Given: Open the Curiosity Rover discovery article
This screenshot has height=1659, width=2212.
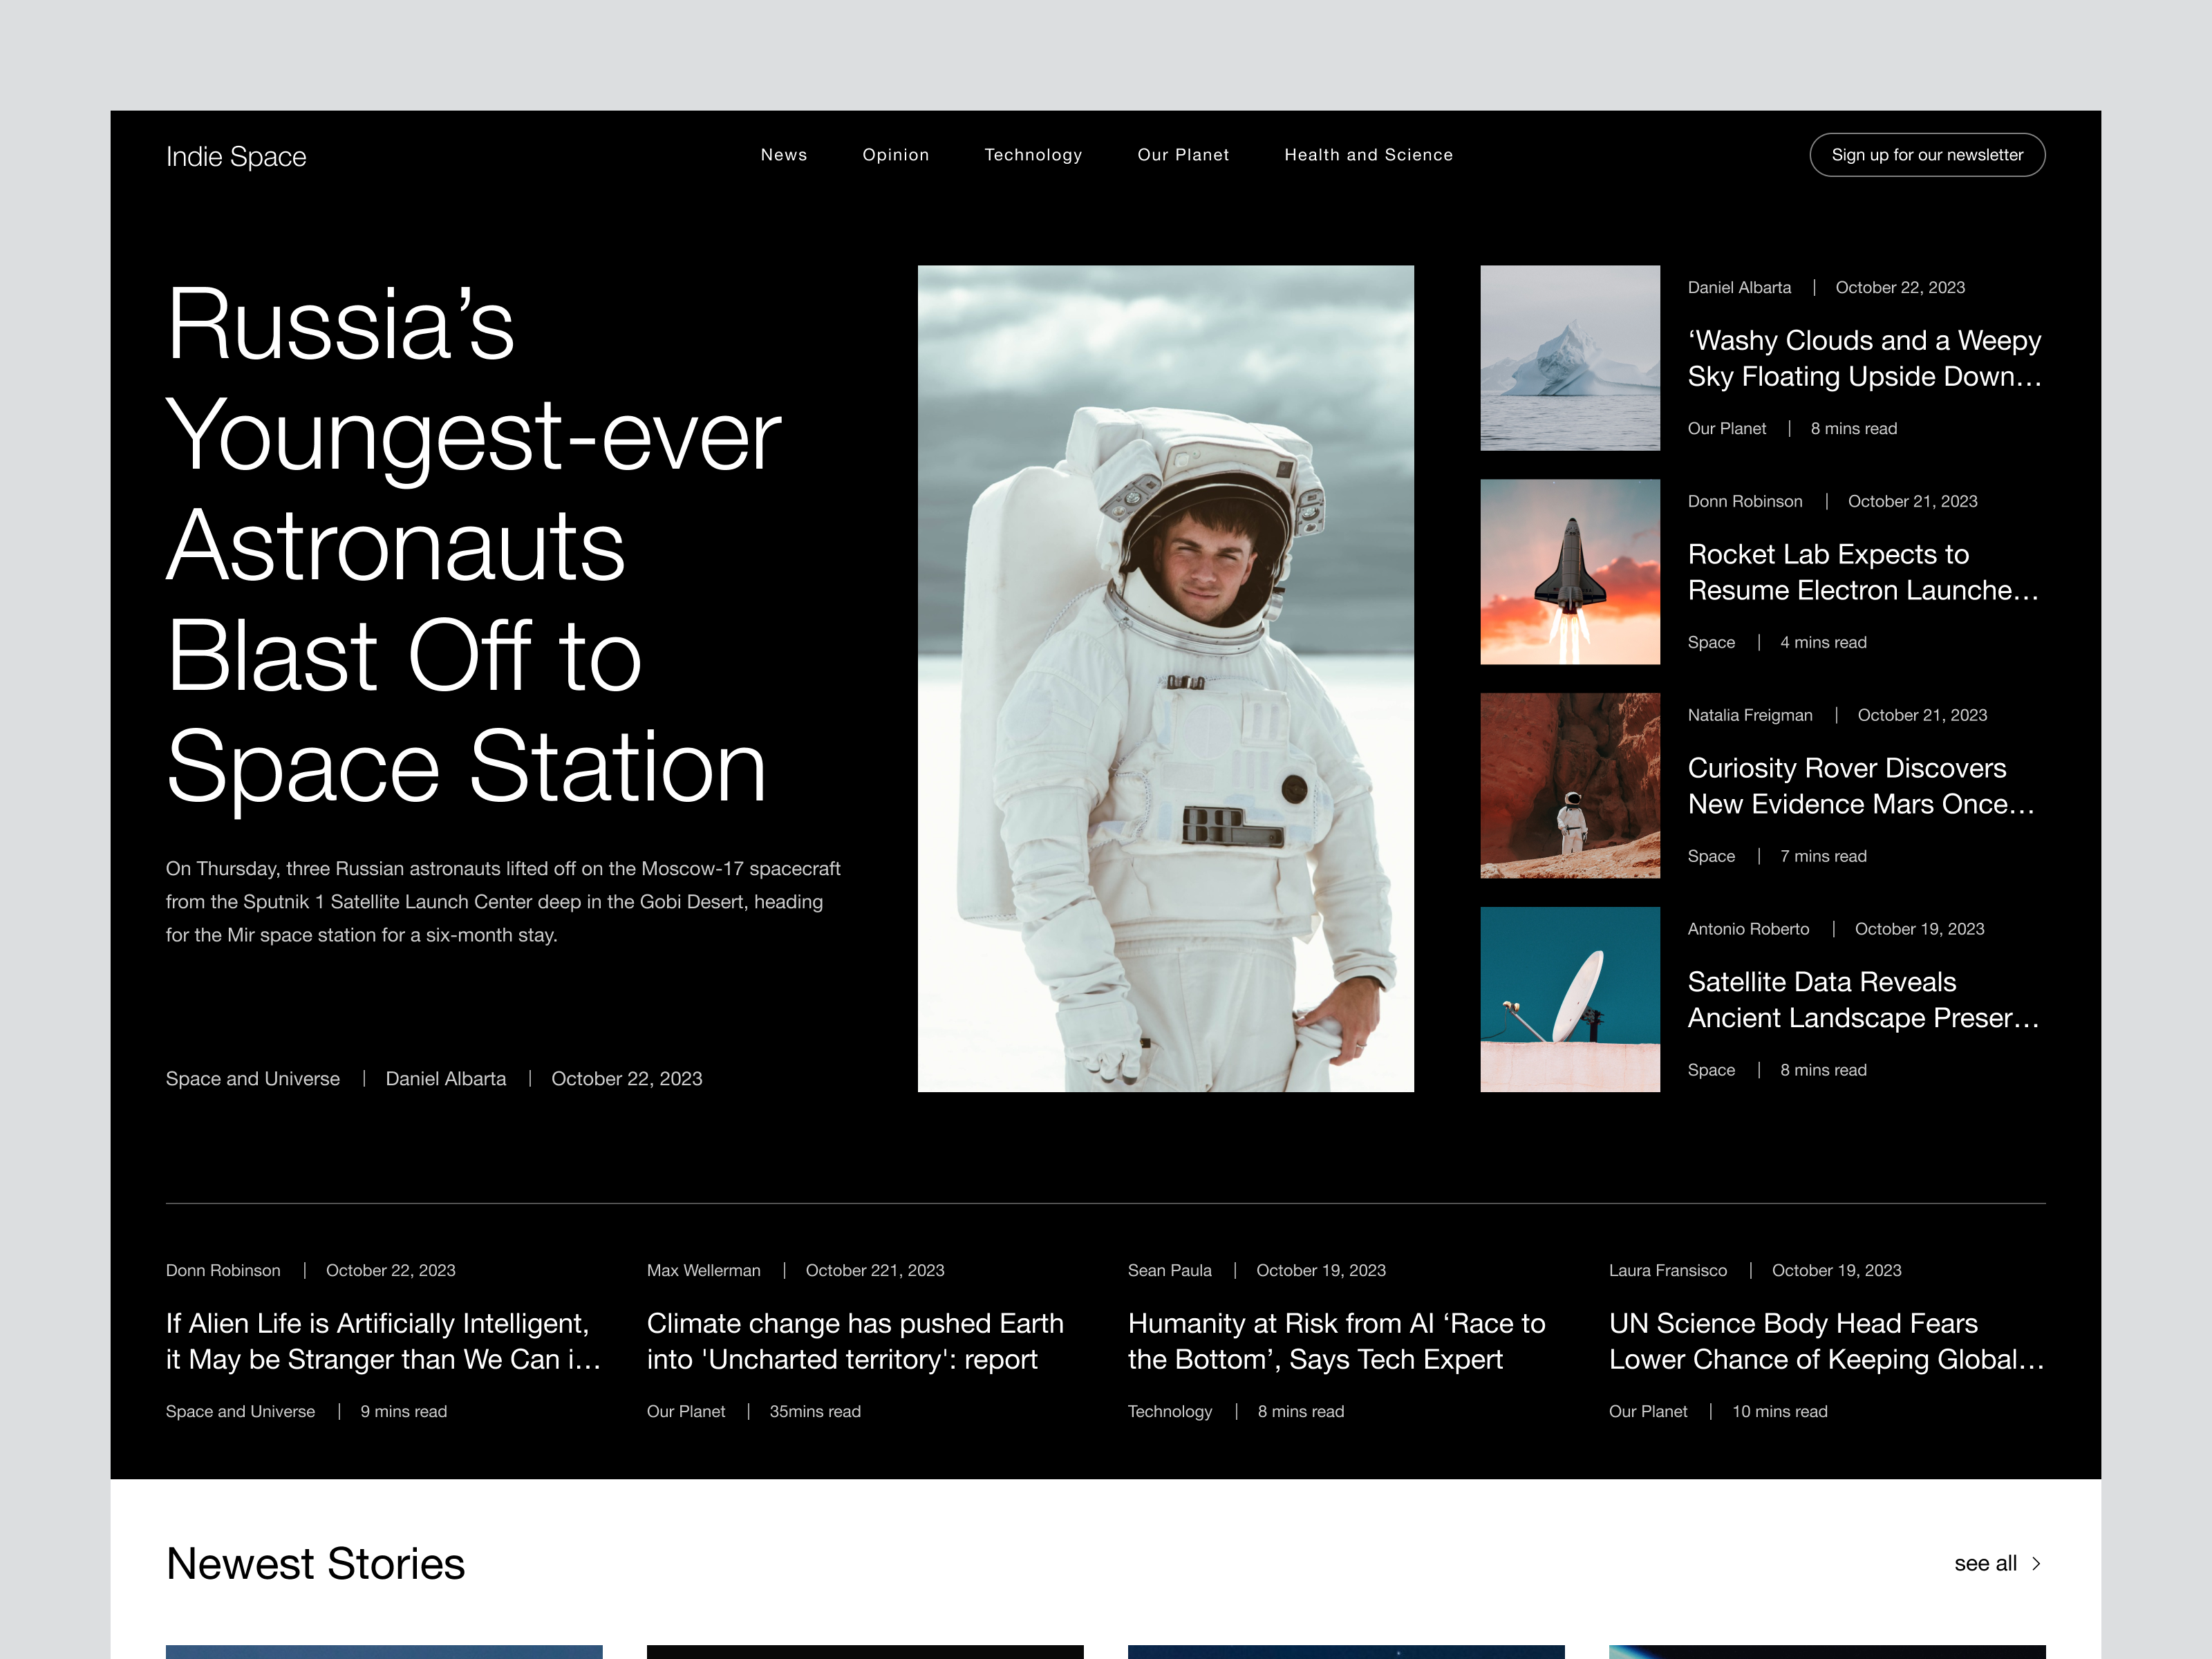Looking at the screenshot, I should pyautogui.click(x=1861, y=786).
